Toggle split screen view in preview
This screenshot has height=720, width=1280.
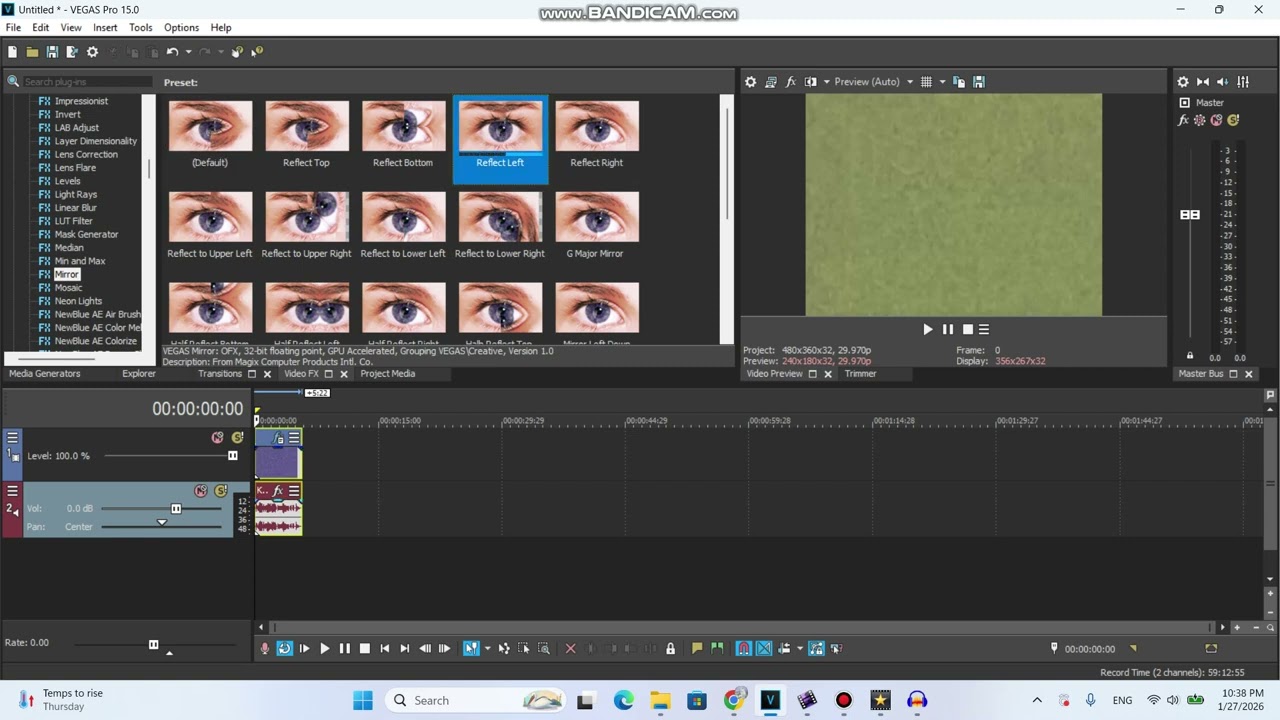[x=811, y=82]
